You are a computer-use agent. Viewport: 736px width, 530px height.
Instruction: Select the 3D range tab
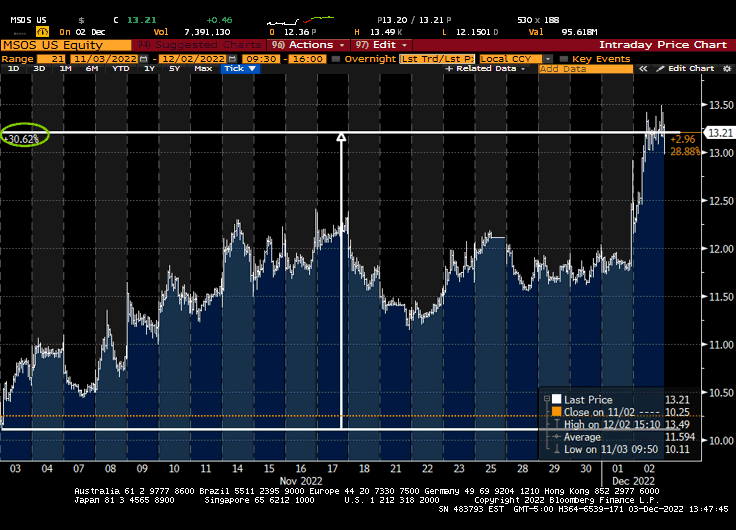[39, 69]
